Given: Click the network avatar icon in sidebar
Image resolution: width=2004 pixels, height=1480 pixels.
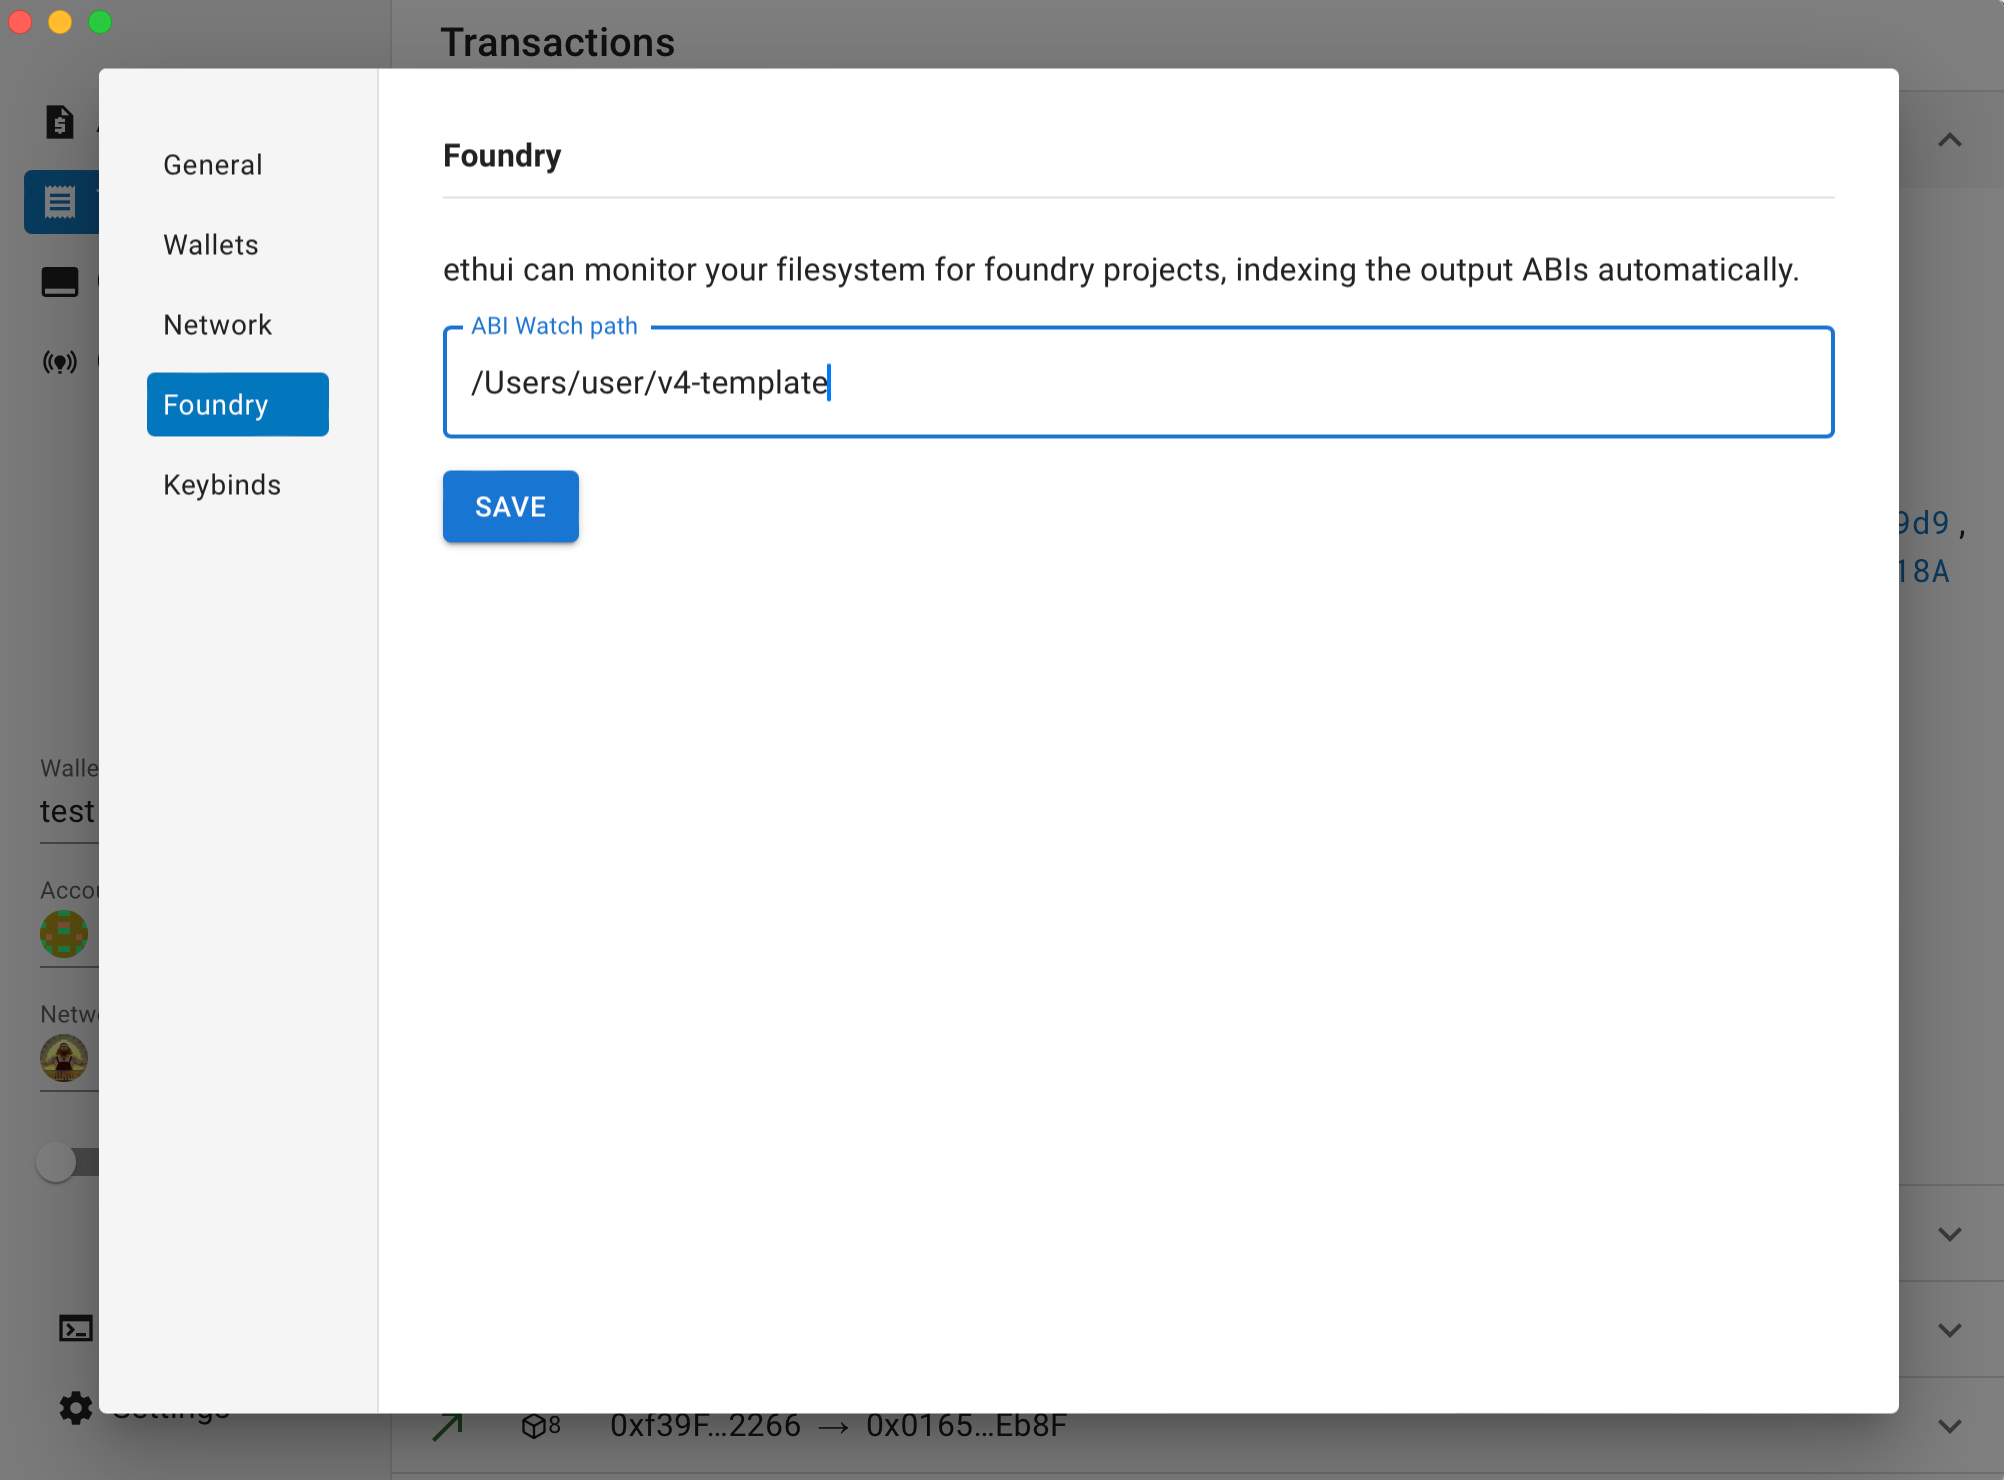Looking at the screenshot, I should (x=64, y=1058).
